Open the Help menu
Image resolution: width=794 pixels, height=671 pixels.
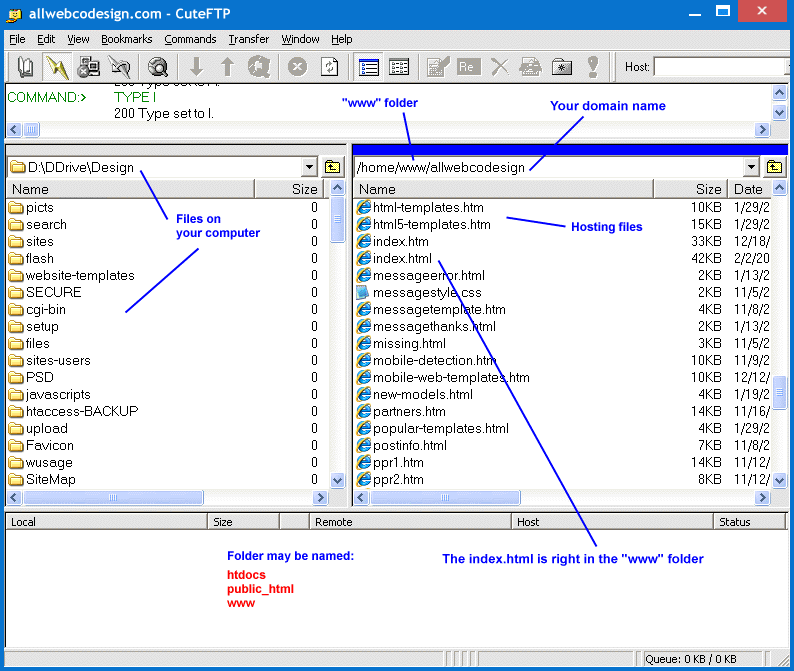click(342, 39)
